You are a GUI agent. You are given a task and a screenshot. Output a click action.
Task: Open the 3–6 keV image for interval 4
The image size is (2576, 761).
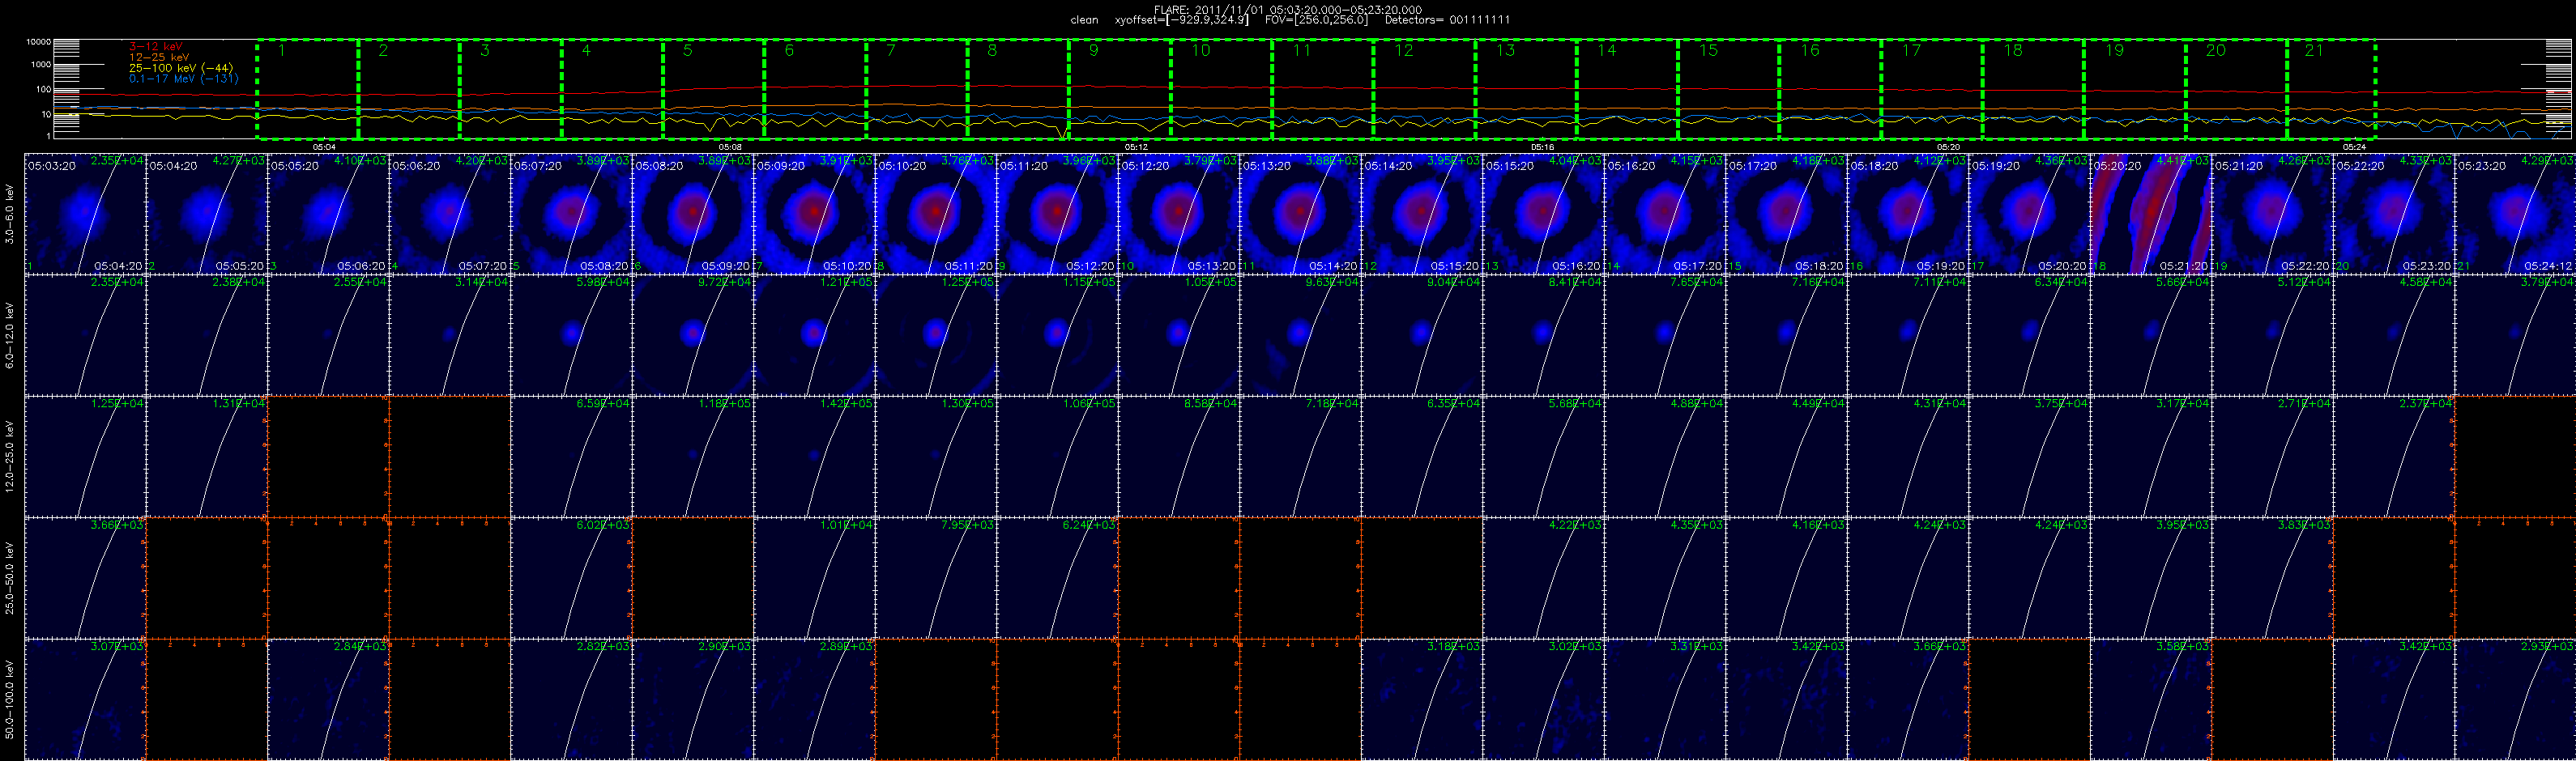point(450,214)
